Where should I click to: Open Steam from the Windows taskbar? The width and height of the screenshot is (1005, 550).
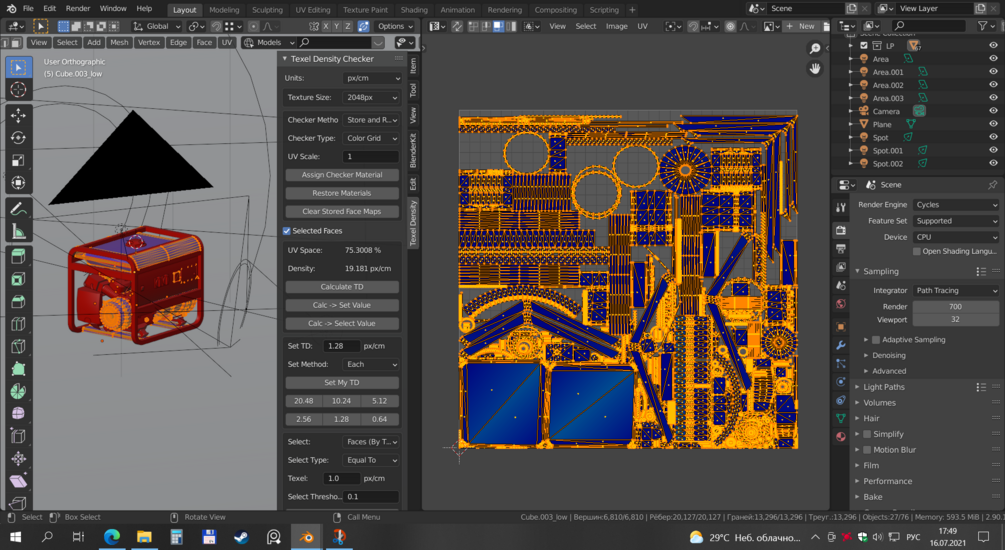click(241, 537)
